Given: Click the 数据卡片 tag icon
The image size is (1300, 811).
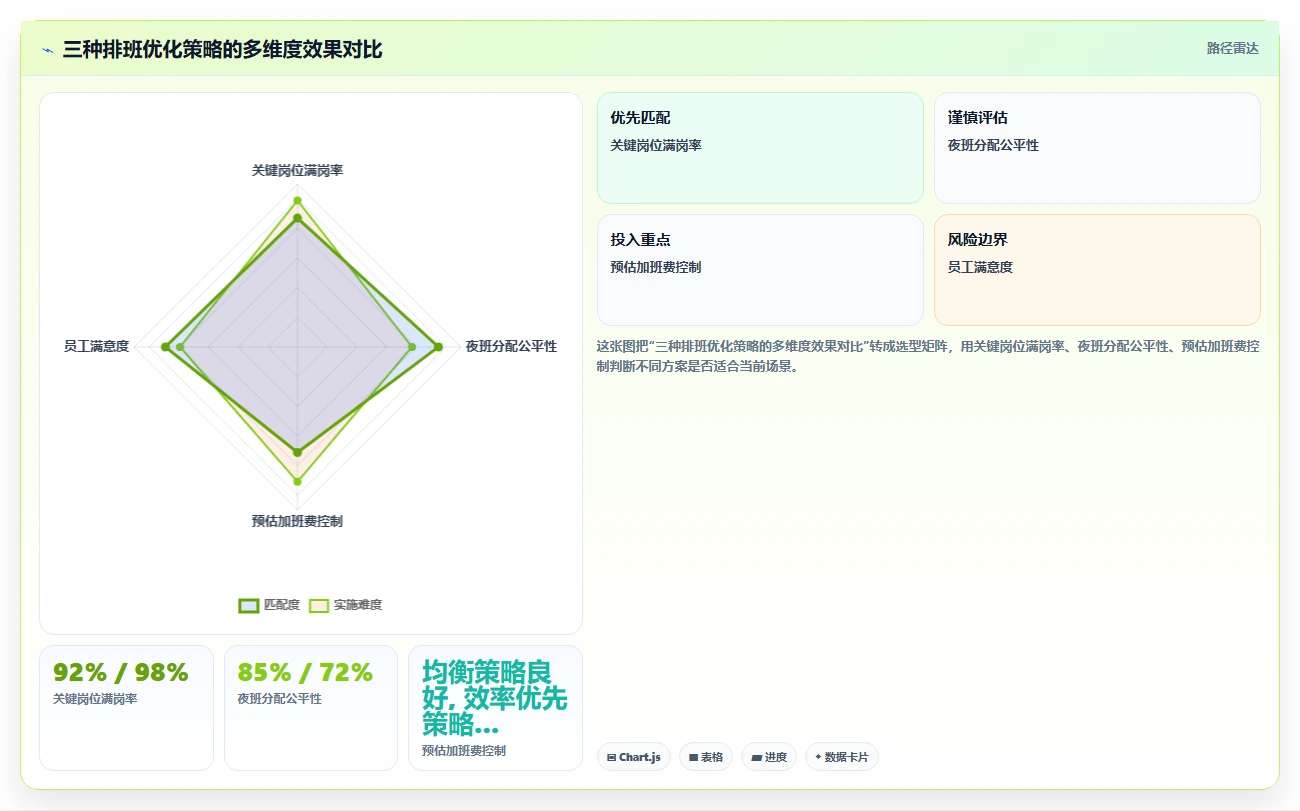Looking at the screenshot, I should [x=818, y=757].
